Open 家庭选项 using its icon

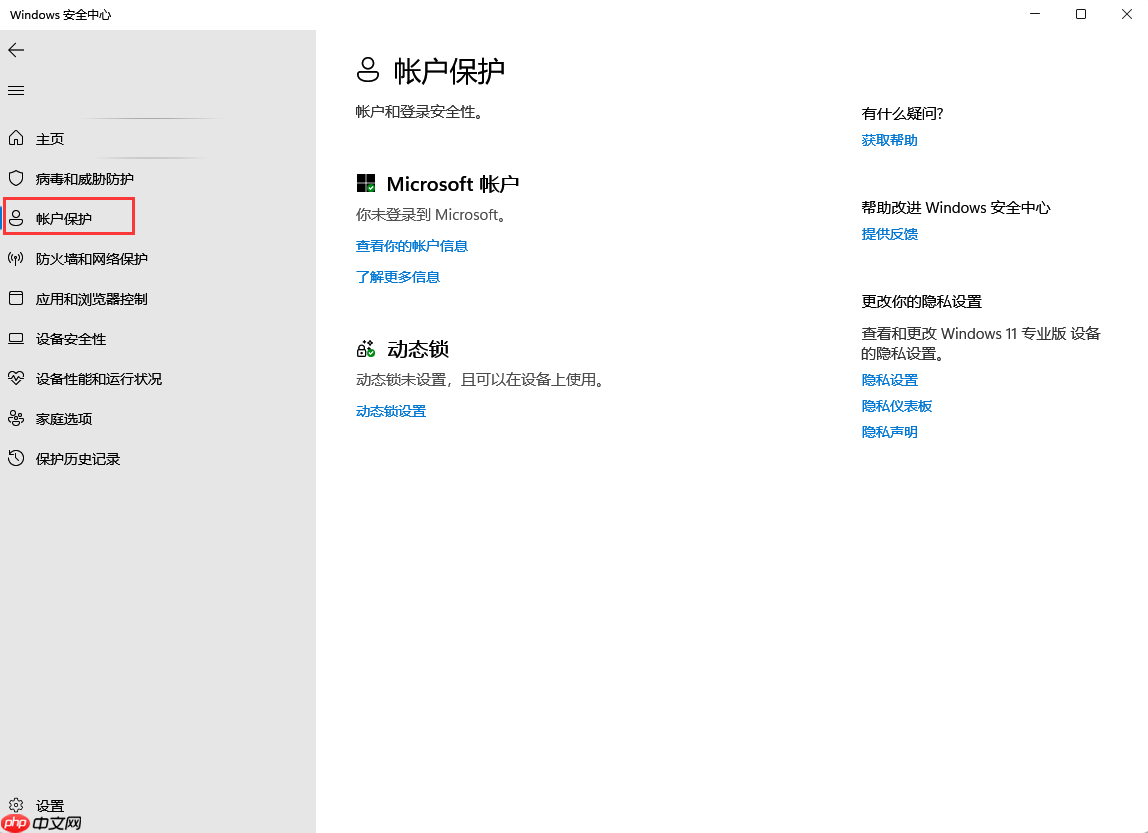click(15, 418)
